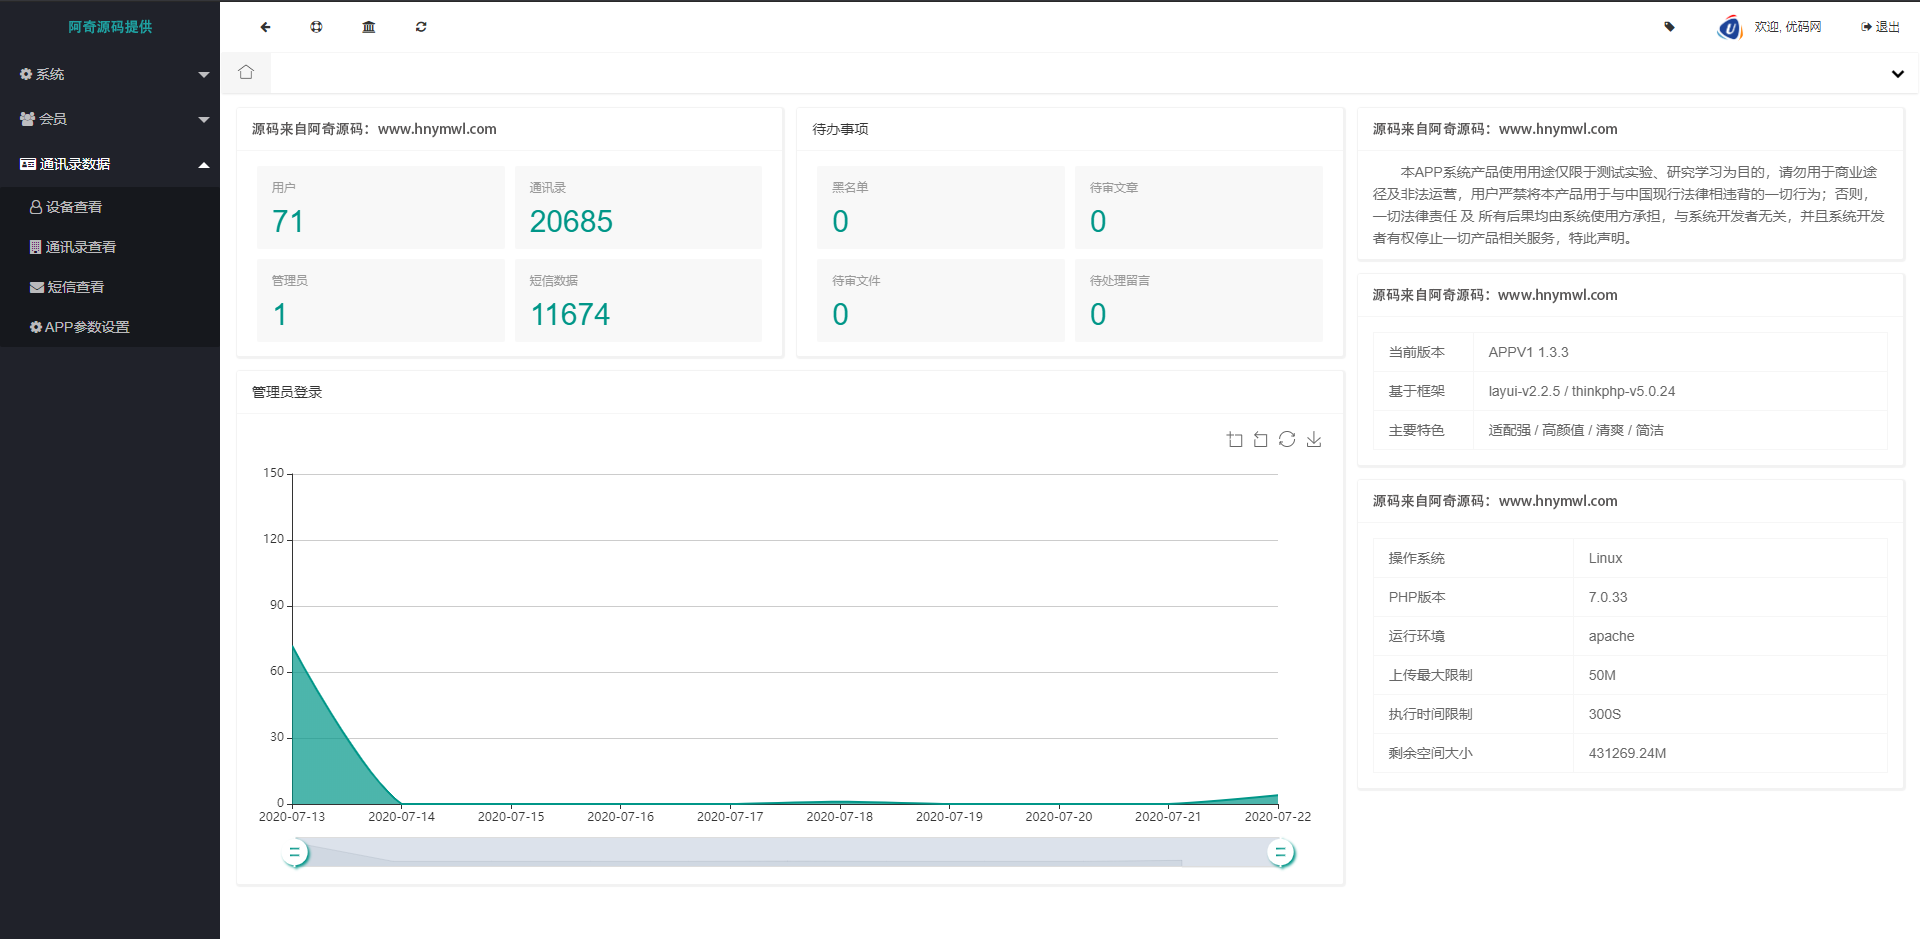Open the chevron dropdown at the top right
Viewport: 1920px width, 939px height.
click(x=1897, y=74)
